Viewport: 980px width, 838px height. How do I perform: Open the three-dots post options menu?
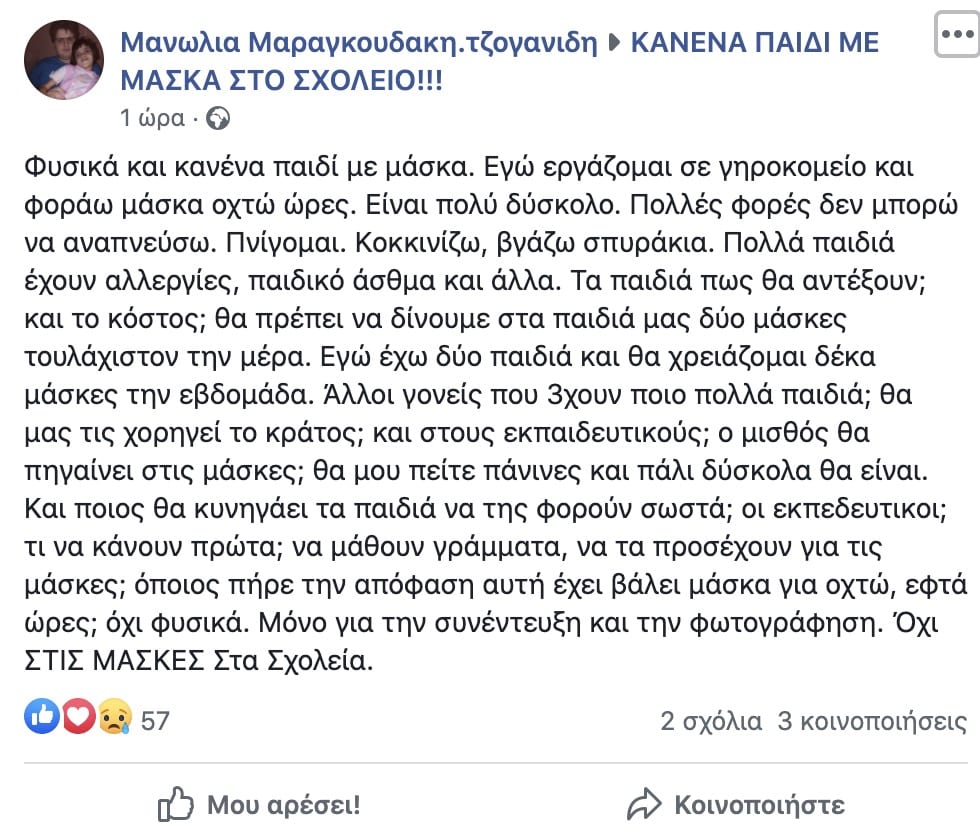(957, 34)
